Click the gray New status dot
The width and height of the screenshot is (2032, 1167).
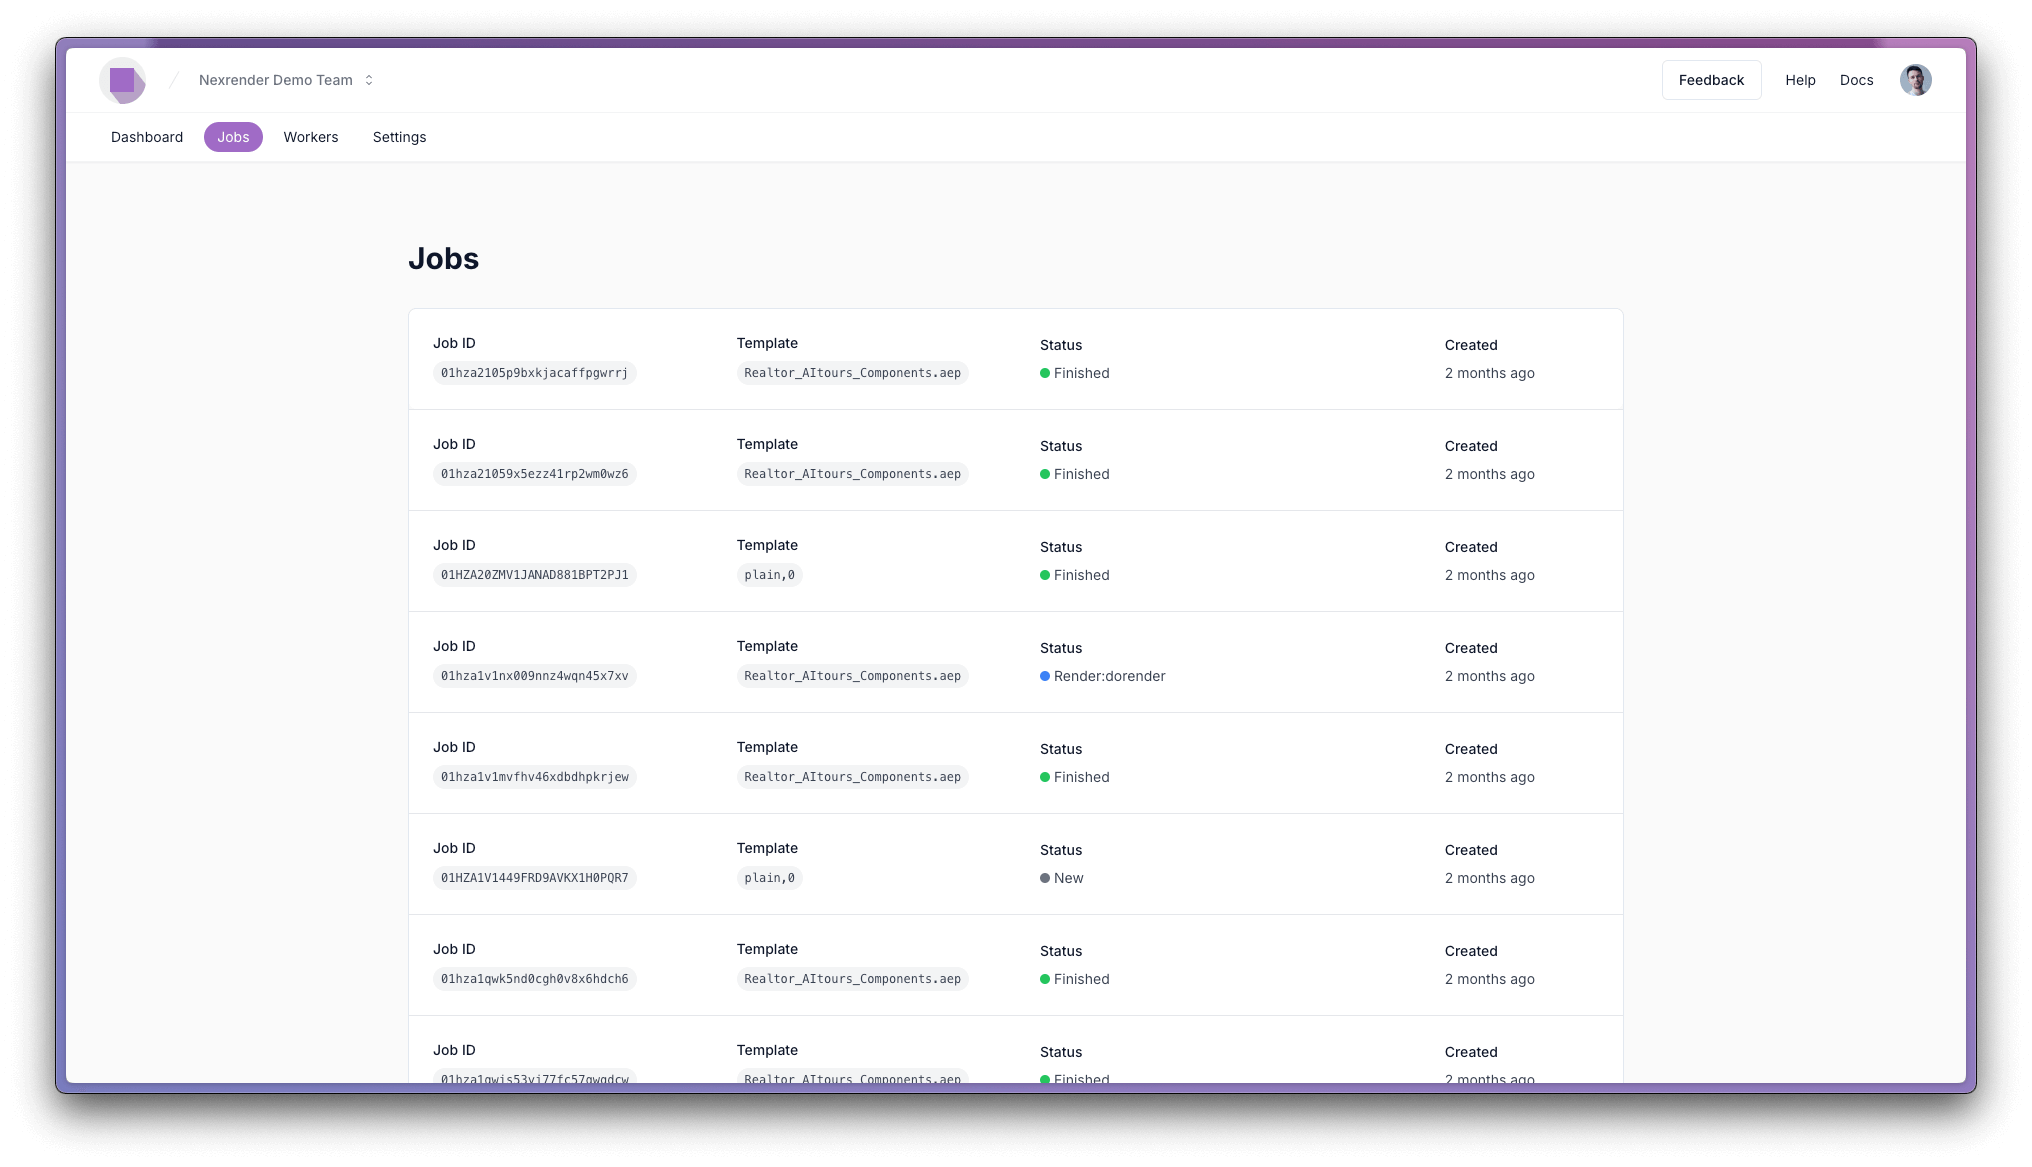point(1045,878)
